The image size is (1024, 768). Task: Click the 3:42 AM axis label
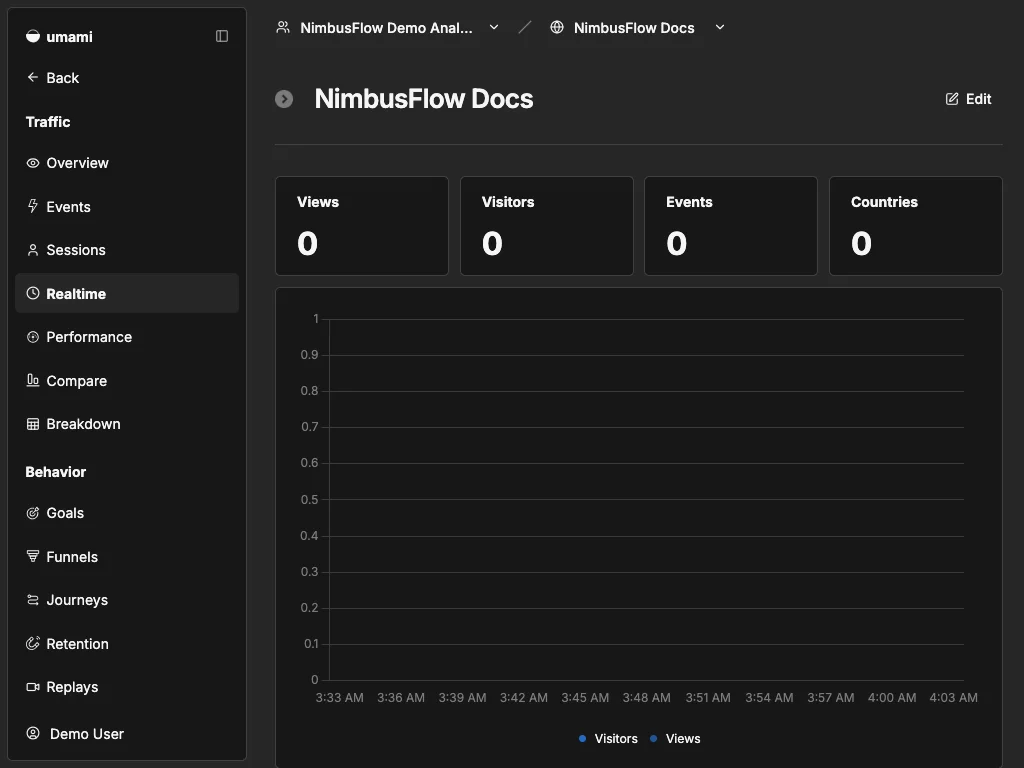point(524,697)
